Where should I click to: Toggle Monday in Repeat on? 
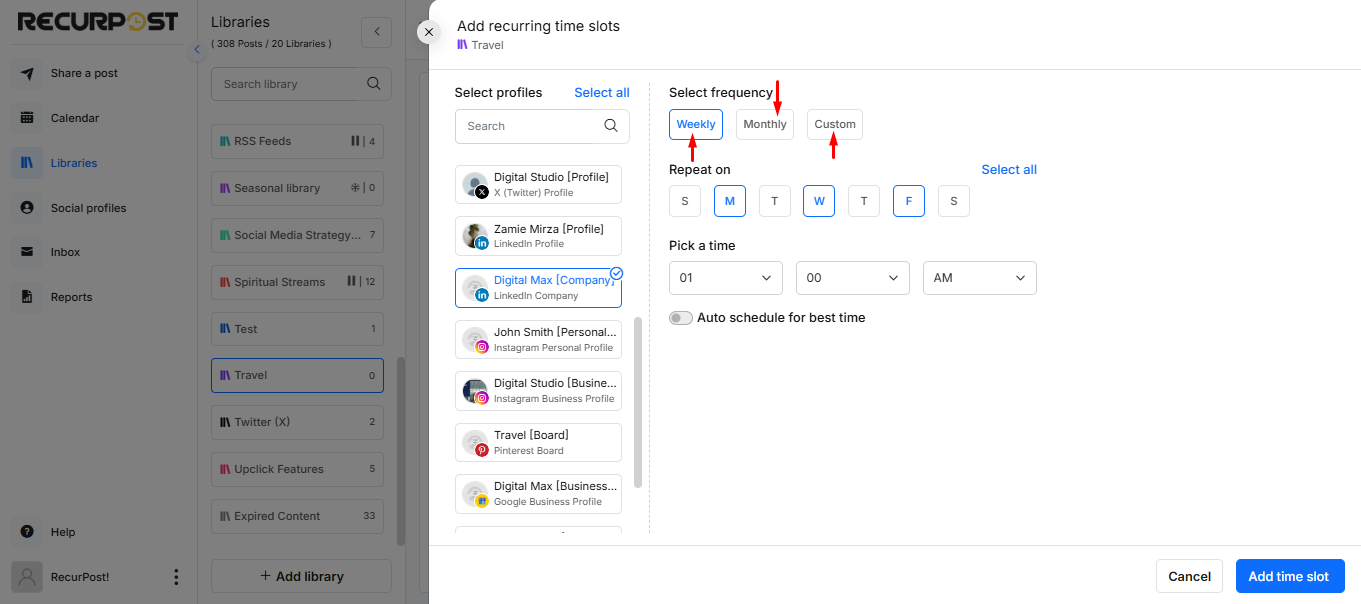point(730,201)
